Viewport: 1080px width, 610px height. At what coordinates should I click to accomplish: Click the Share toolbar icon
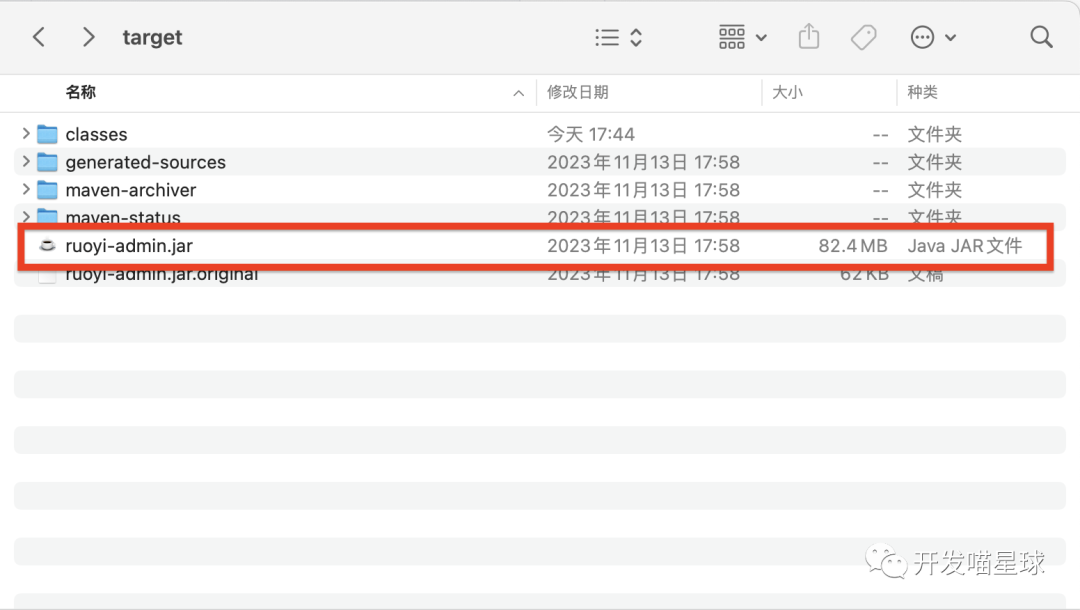pos(809,36)
